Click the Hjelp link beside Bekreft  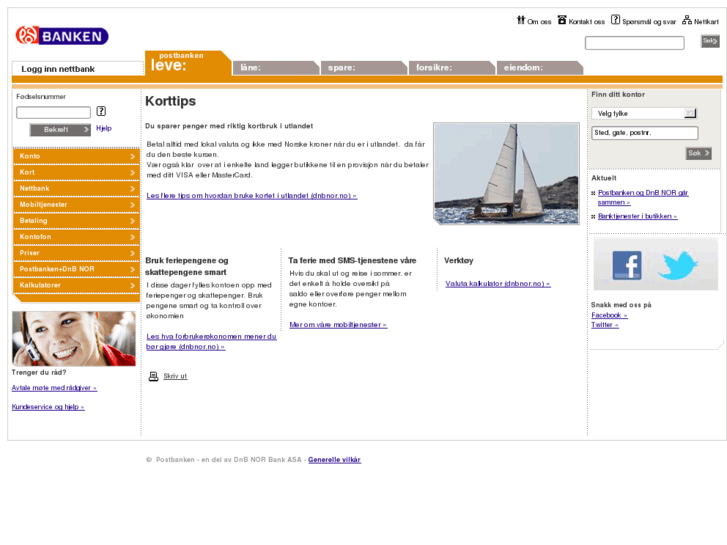pyautogui.click(x=104, y=128)
